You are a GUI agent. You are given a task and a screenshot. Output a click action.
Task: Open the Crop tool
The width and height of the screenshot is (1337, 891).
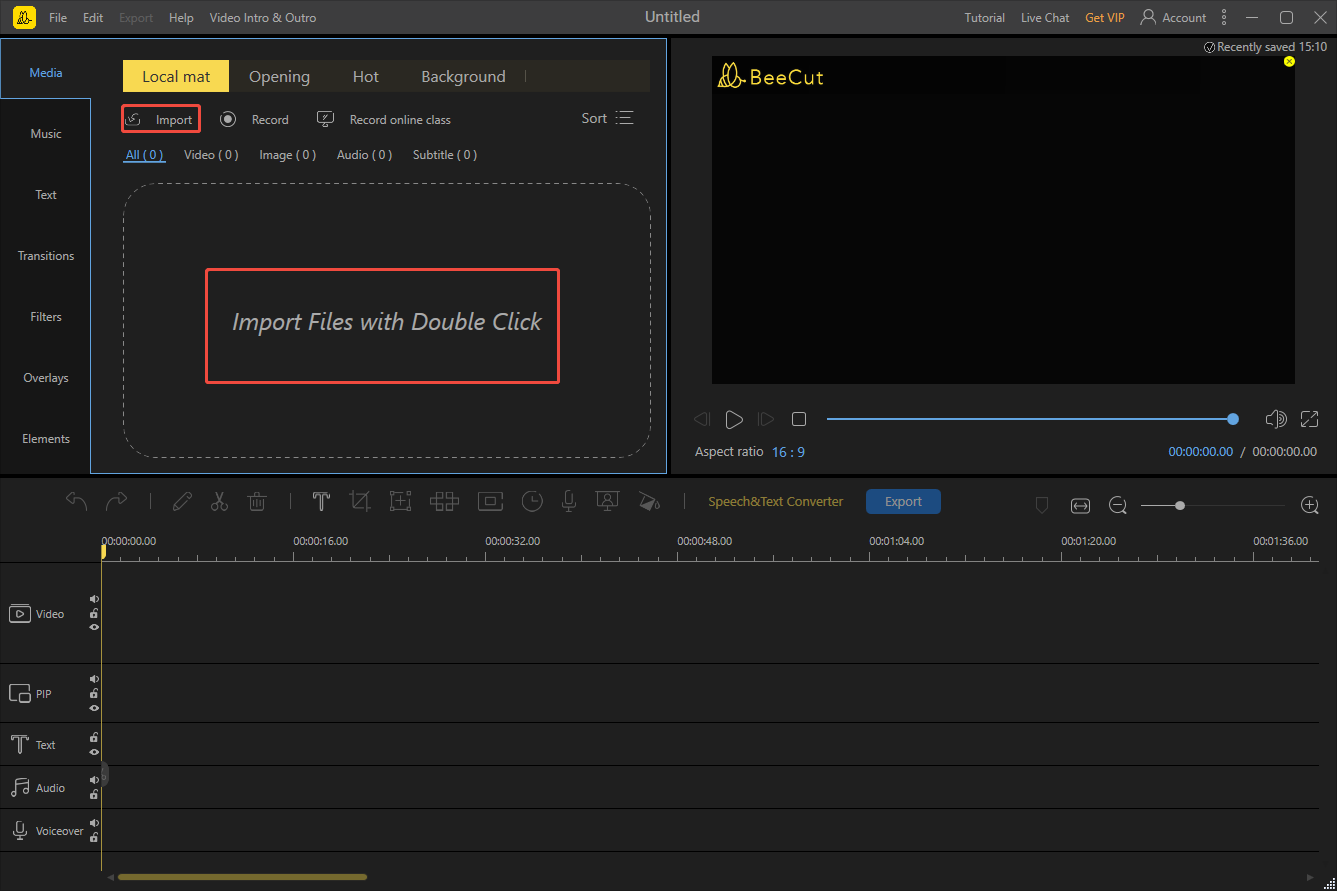pos(360,501)
